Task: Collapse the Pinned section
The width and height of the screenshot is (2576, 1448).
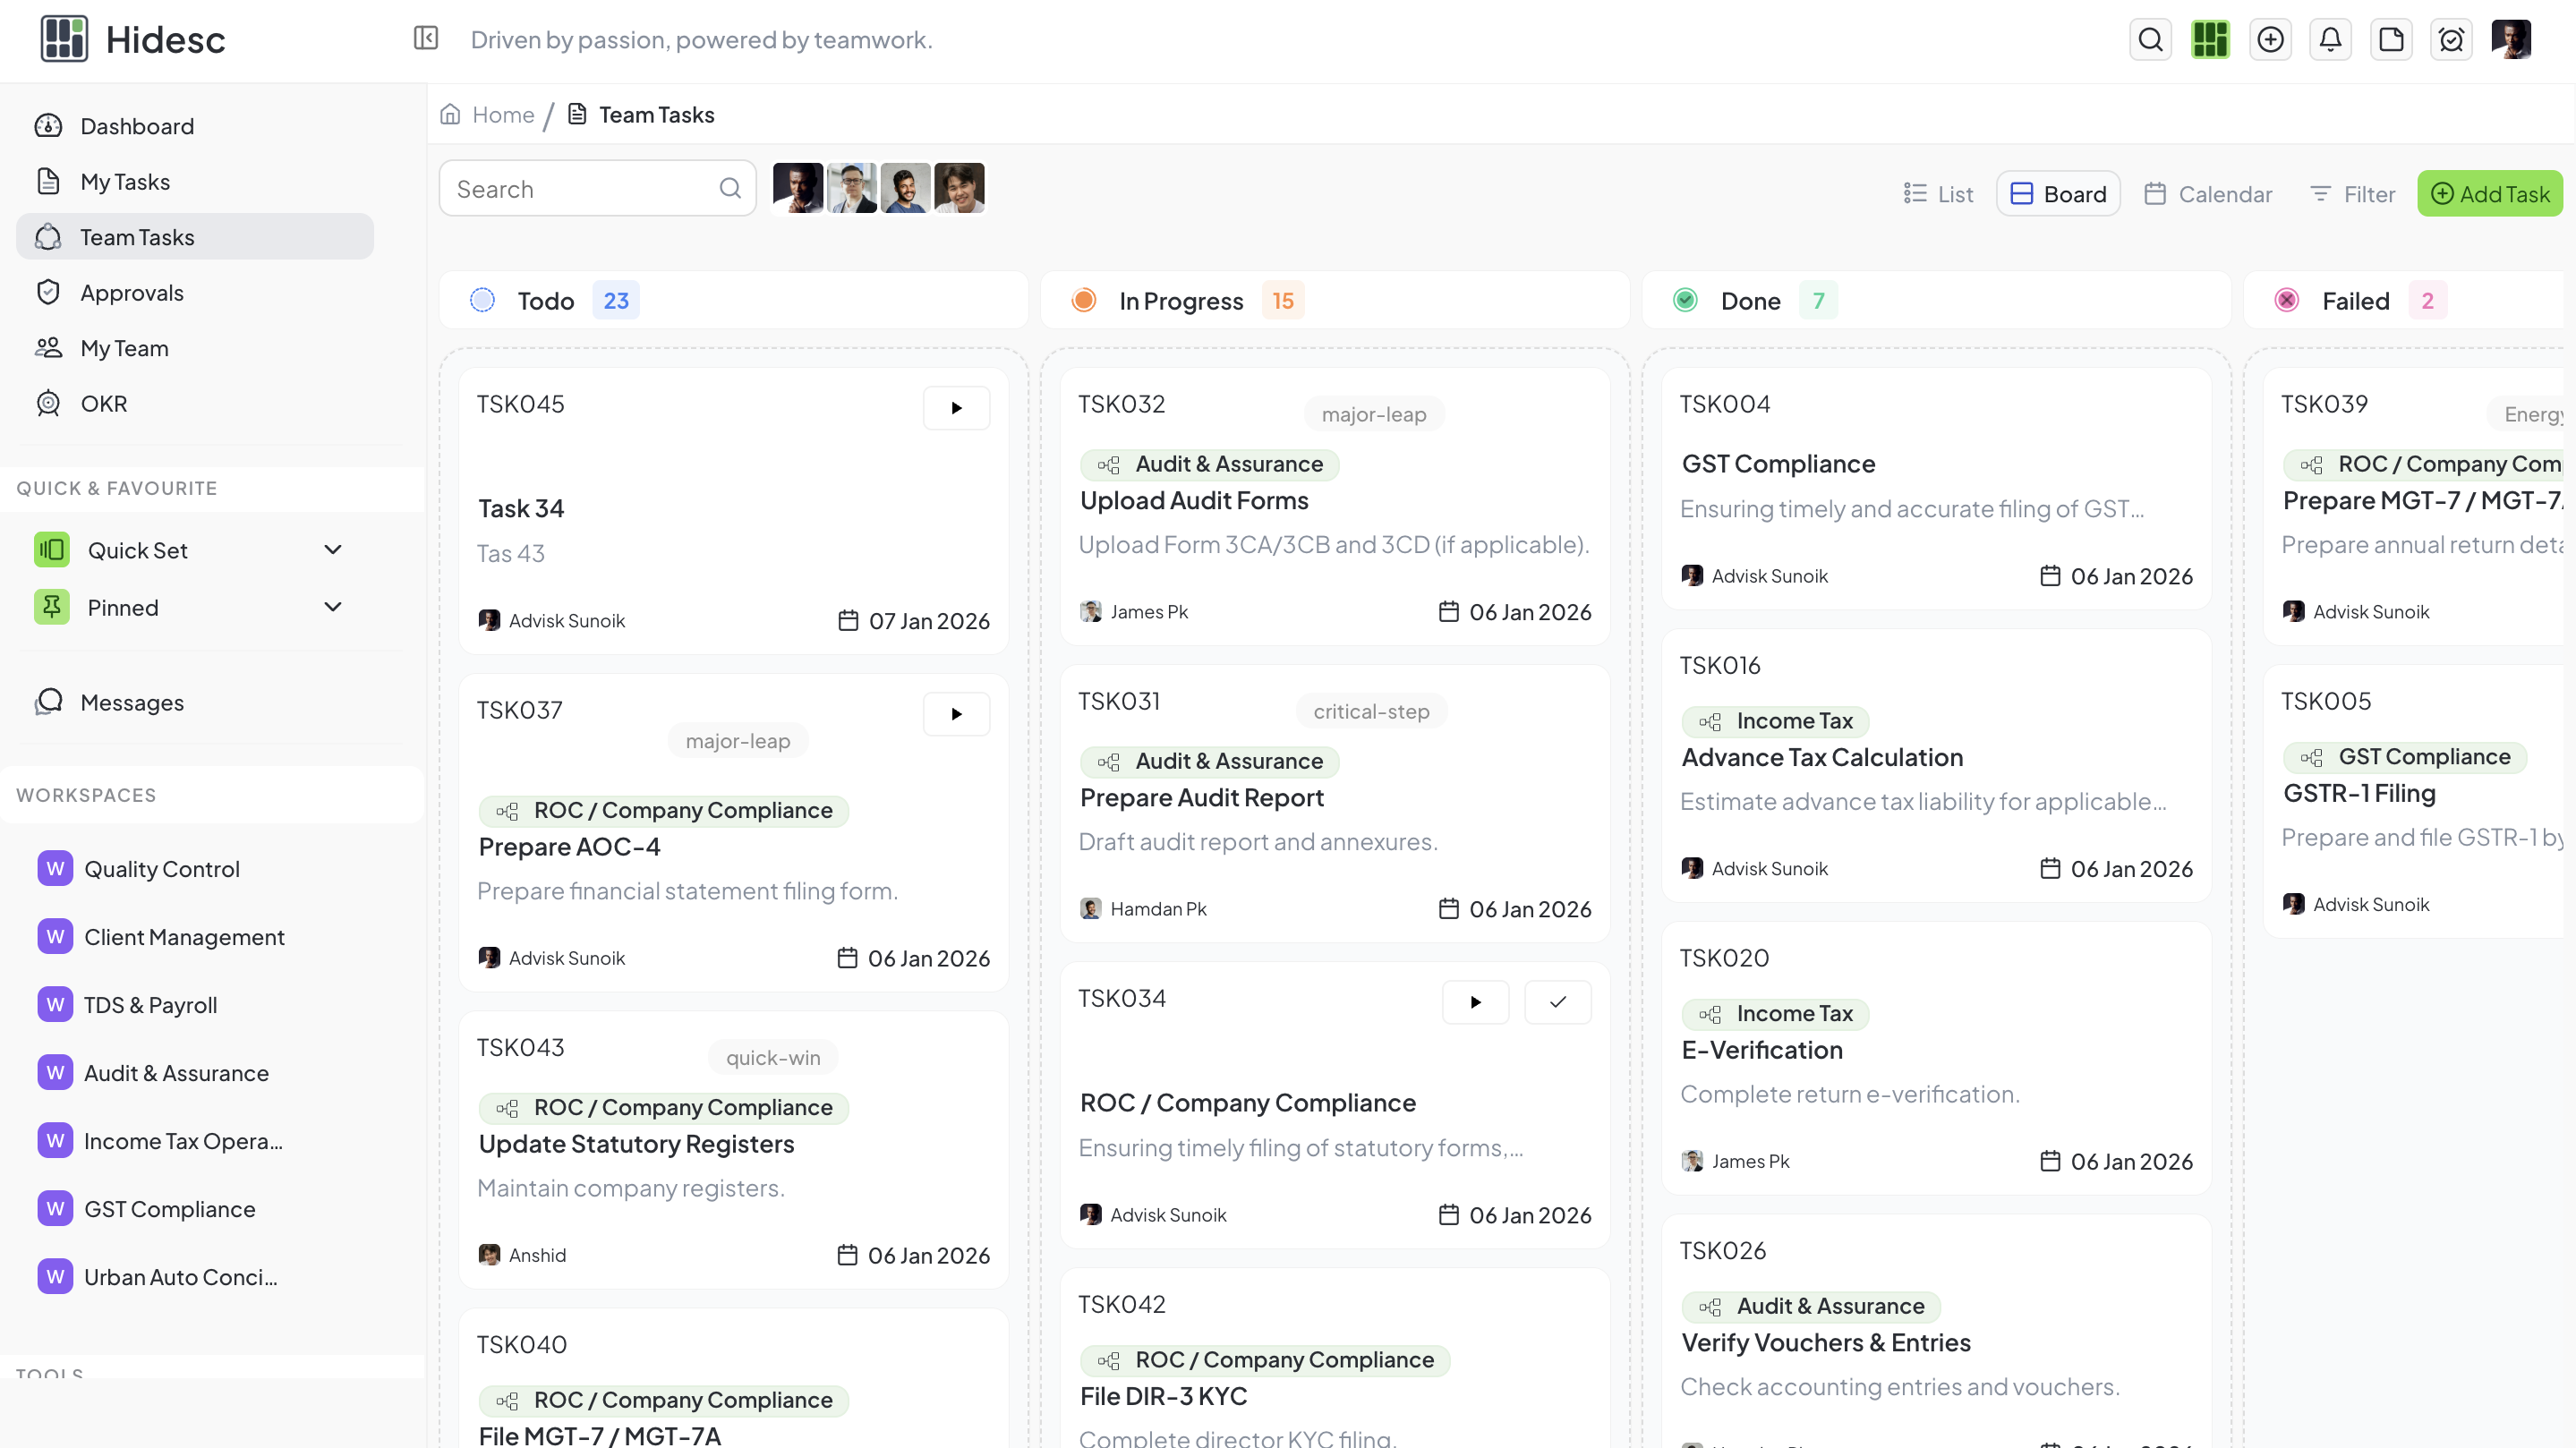Action: (x=333, y=607)
